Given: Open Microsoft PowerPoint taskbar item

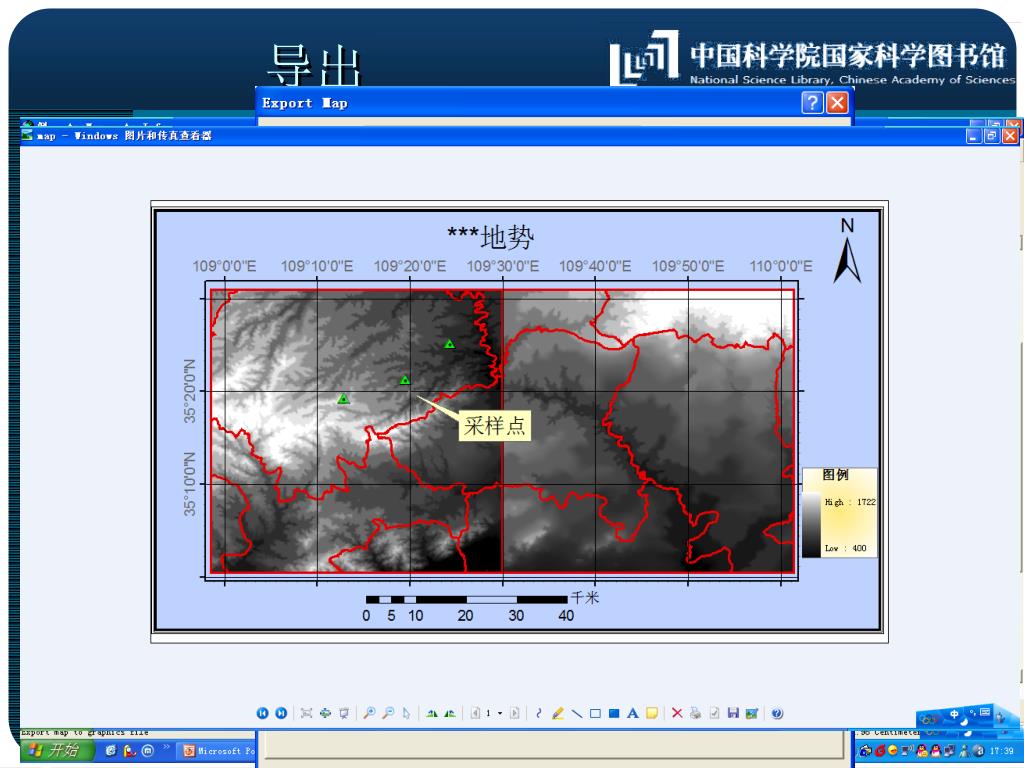Looking at the screenshot, I should click(x=218, y=751).
